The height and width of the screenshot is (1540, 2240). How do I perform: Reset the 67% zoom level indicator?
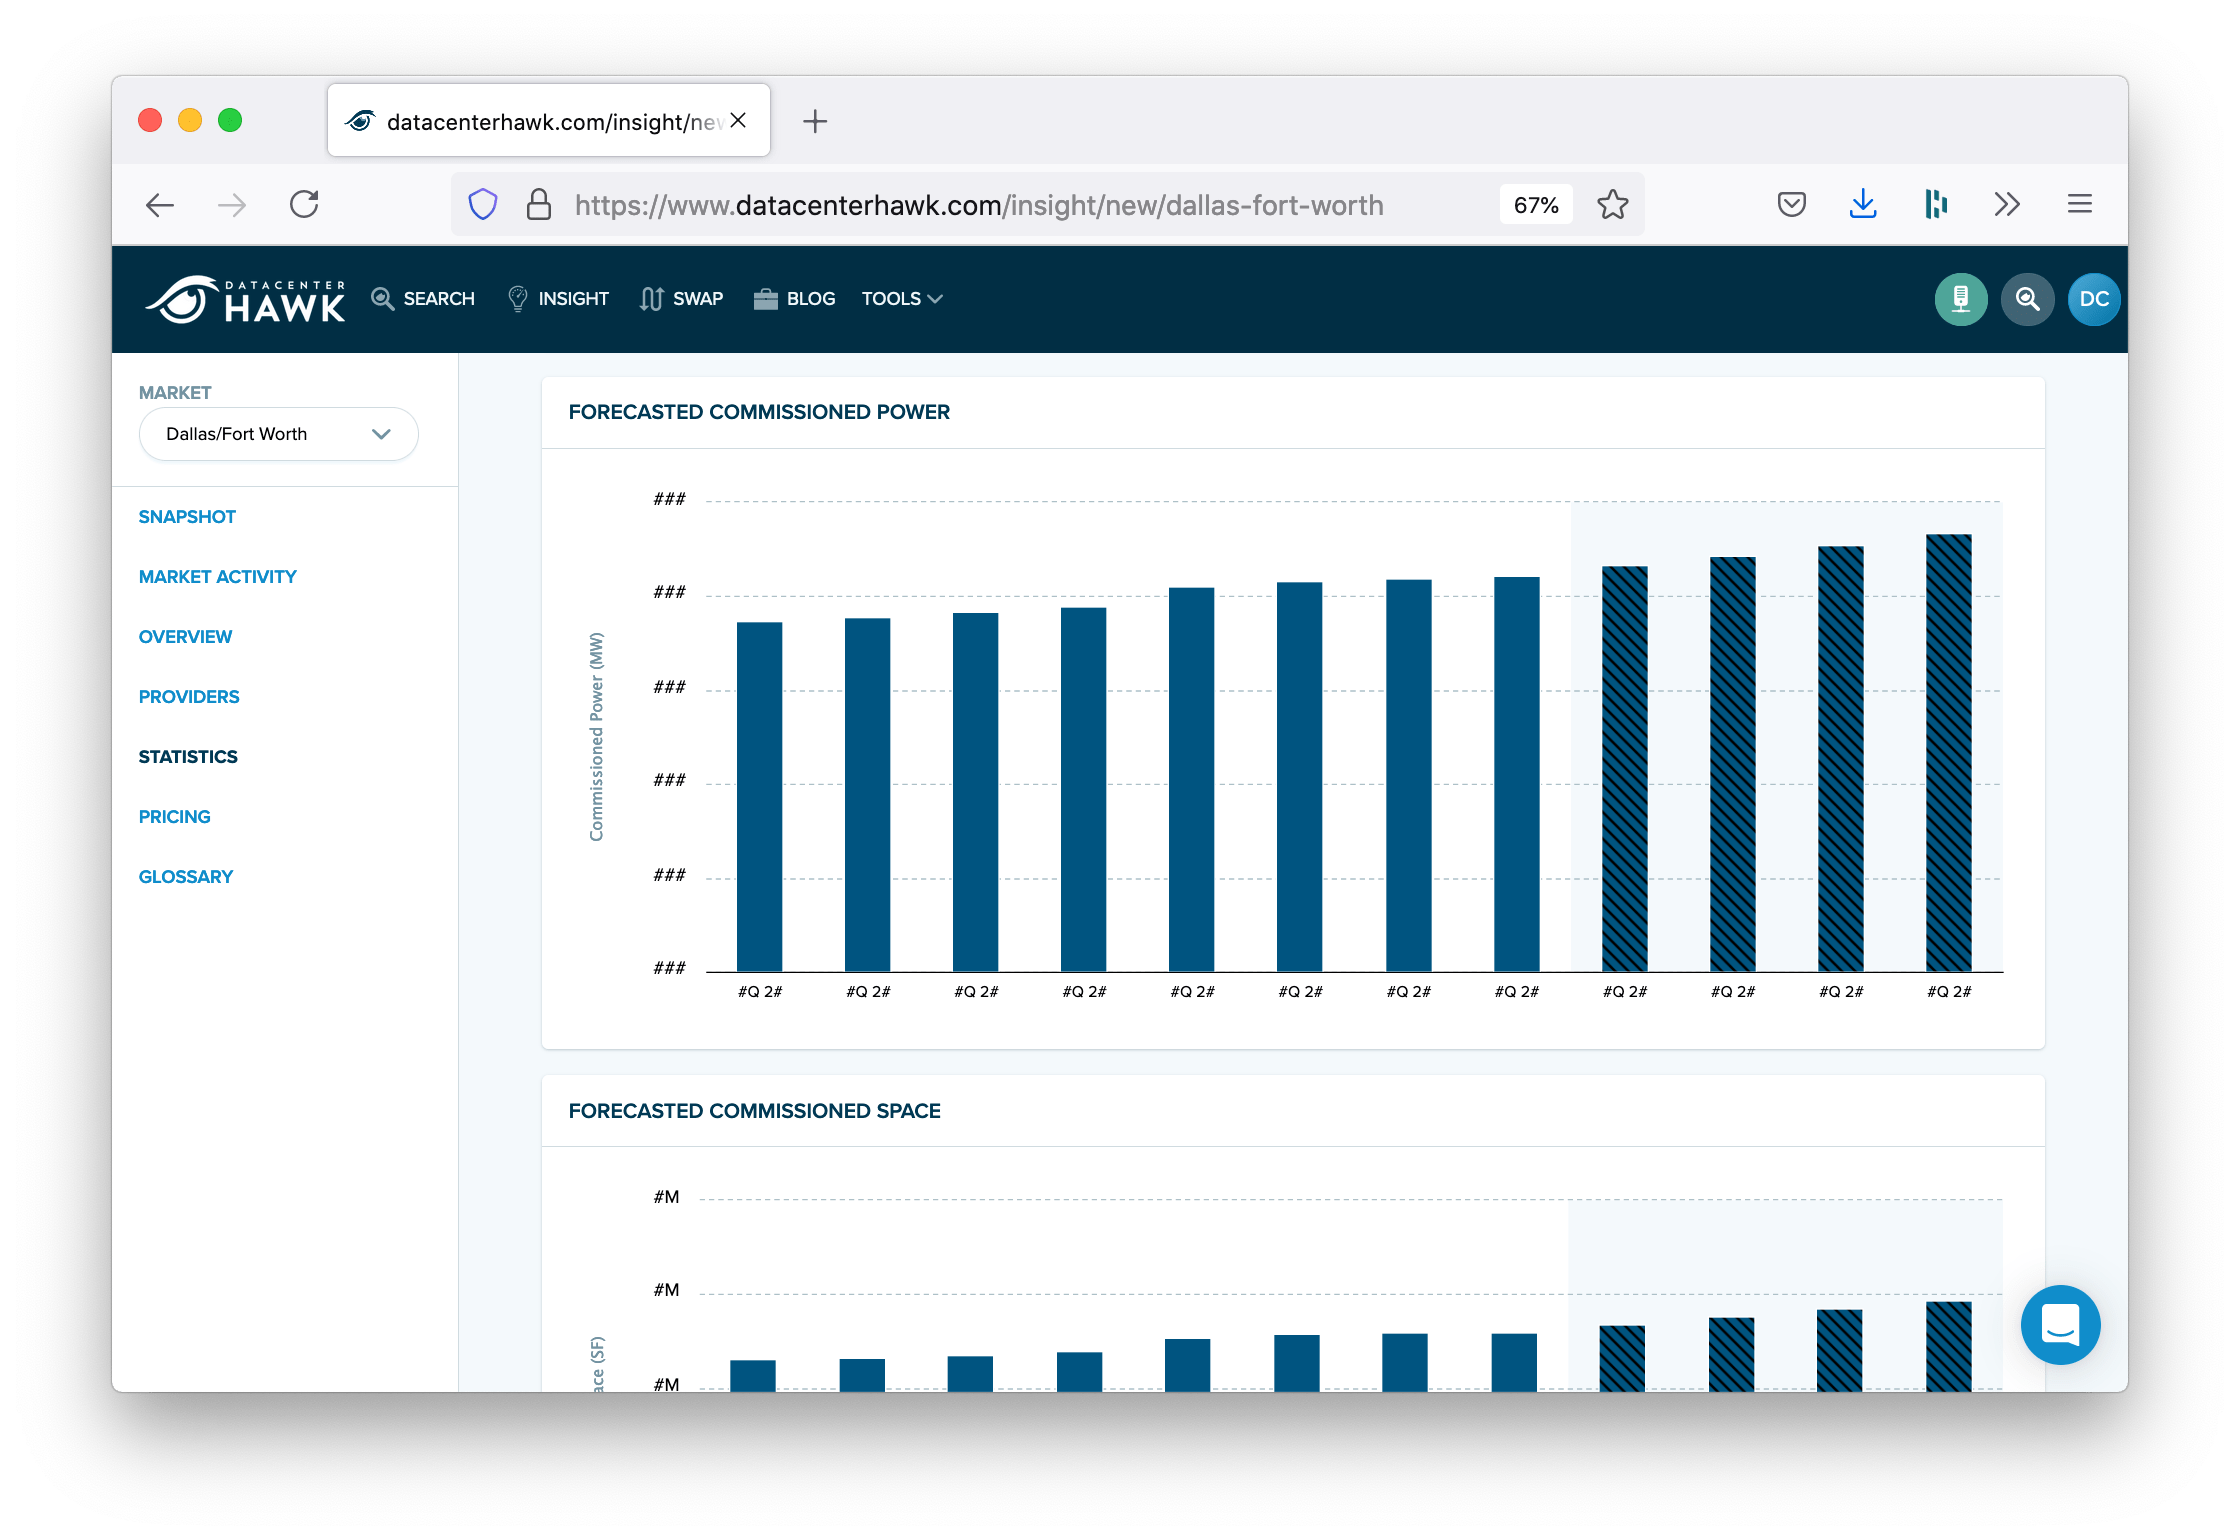tap(1536, 205)
